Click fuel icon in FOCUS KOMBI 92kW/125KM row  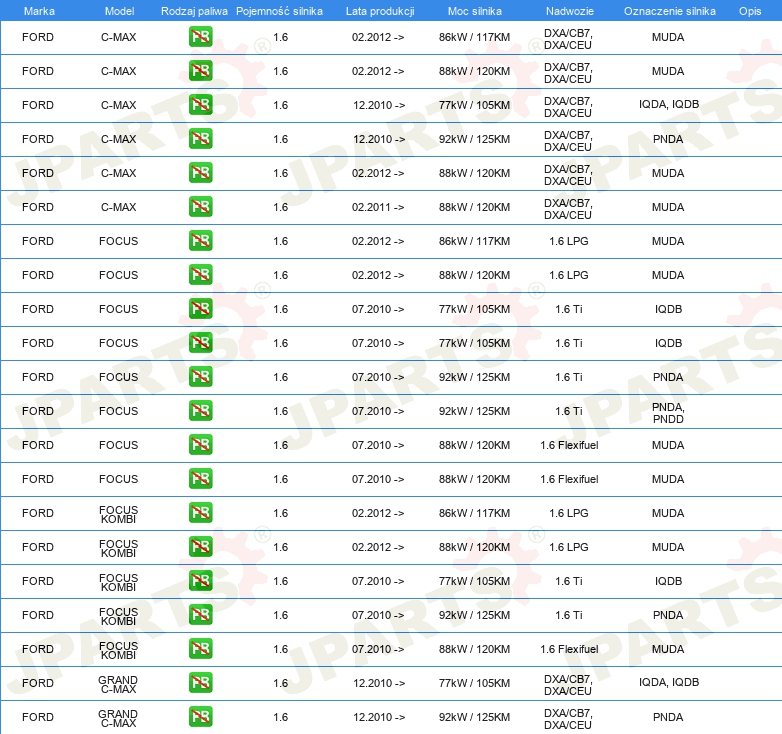200,615
